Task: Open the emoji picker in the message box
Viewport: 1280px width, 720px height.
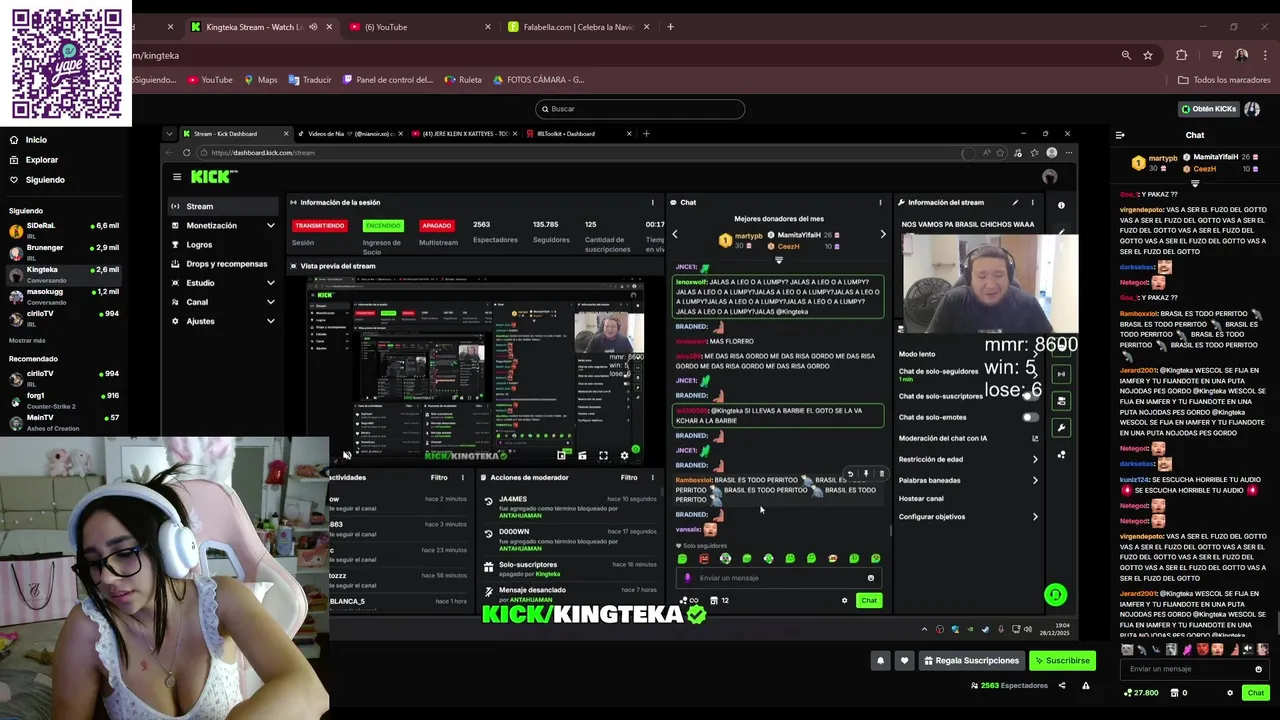Action: click(x=1258, y=669)
